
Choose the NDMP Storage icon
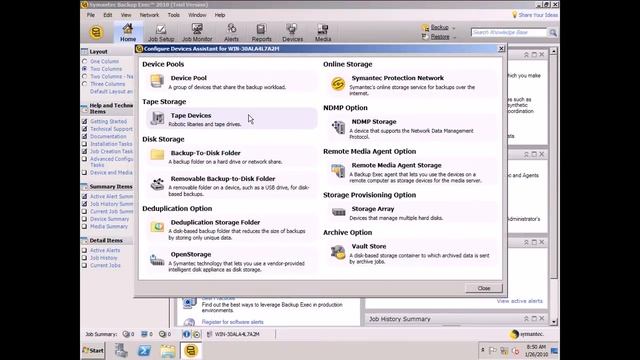point(338,127)
